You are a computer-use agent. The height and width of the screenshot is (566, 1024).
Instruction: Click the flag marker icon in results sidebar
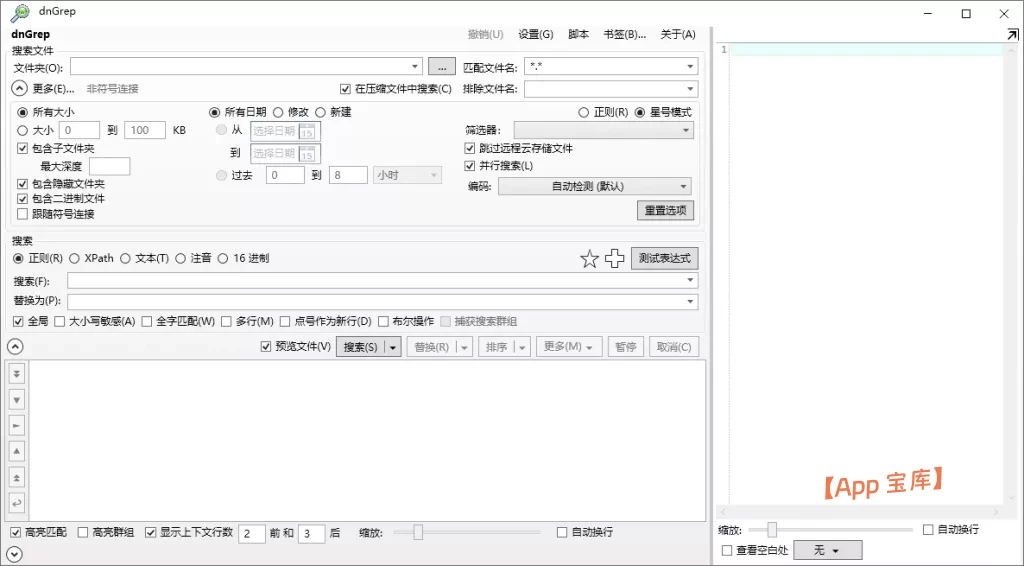point(17,426)
